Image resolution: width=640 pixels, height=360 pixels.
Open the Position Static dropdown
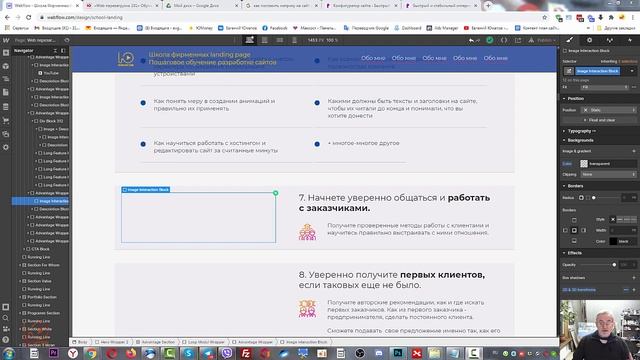[608, 110]
